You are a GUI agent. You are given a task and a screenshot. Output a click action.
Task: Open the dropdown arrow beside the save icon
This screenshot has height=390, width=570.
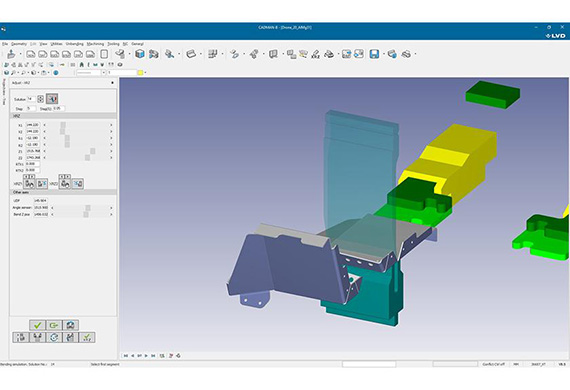383,54
